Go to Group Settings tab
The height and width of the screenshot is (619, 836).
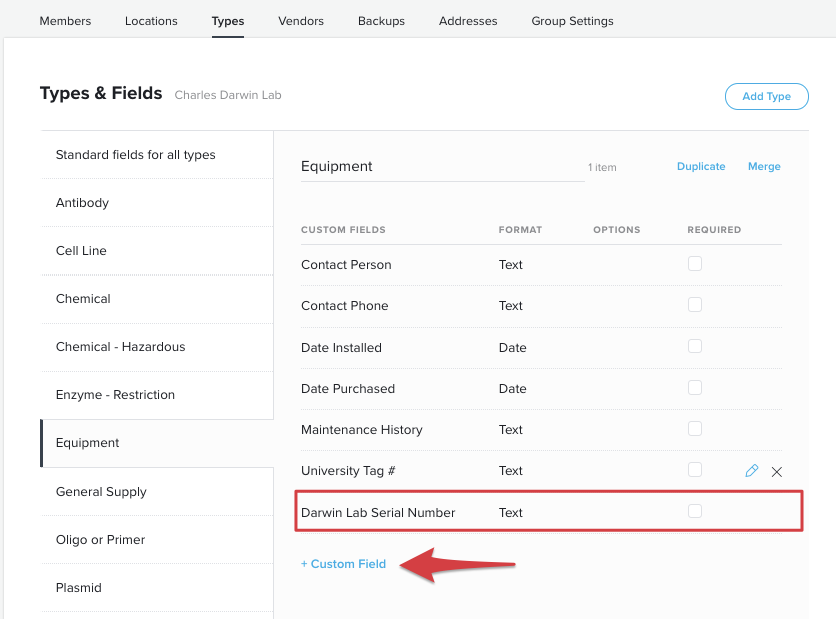coord(572,21)
